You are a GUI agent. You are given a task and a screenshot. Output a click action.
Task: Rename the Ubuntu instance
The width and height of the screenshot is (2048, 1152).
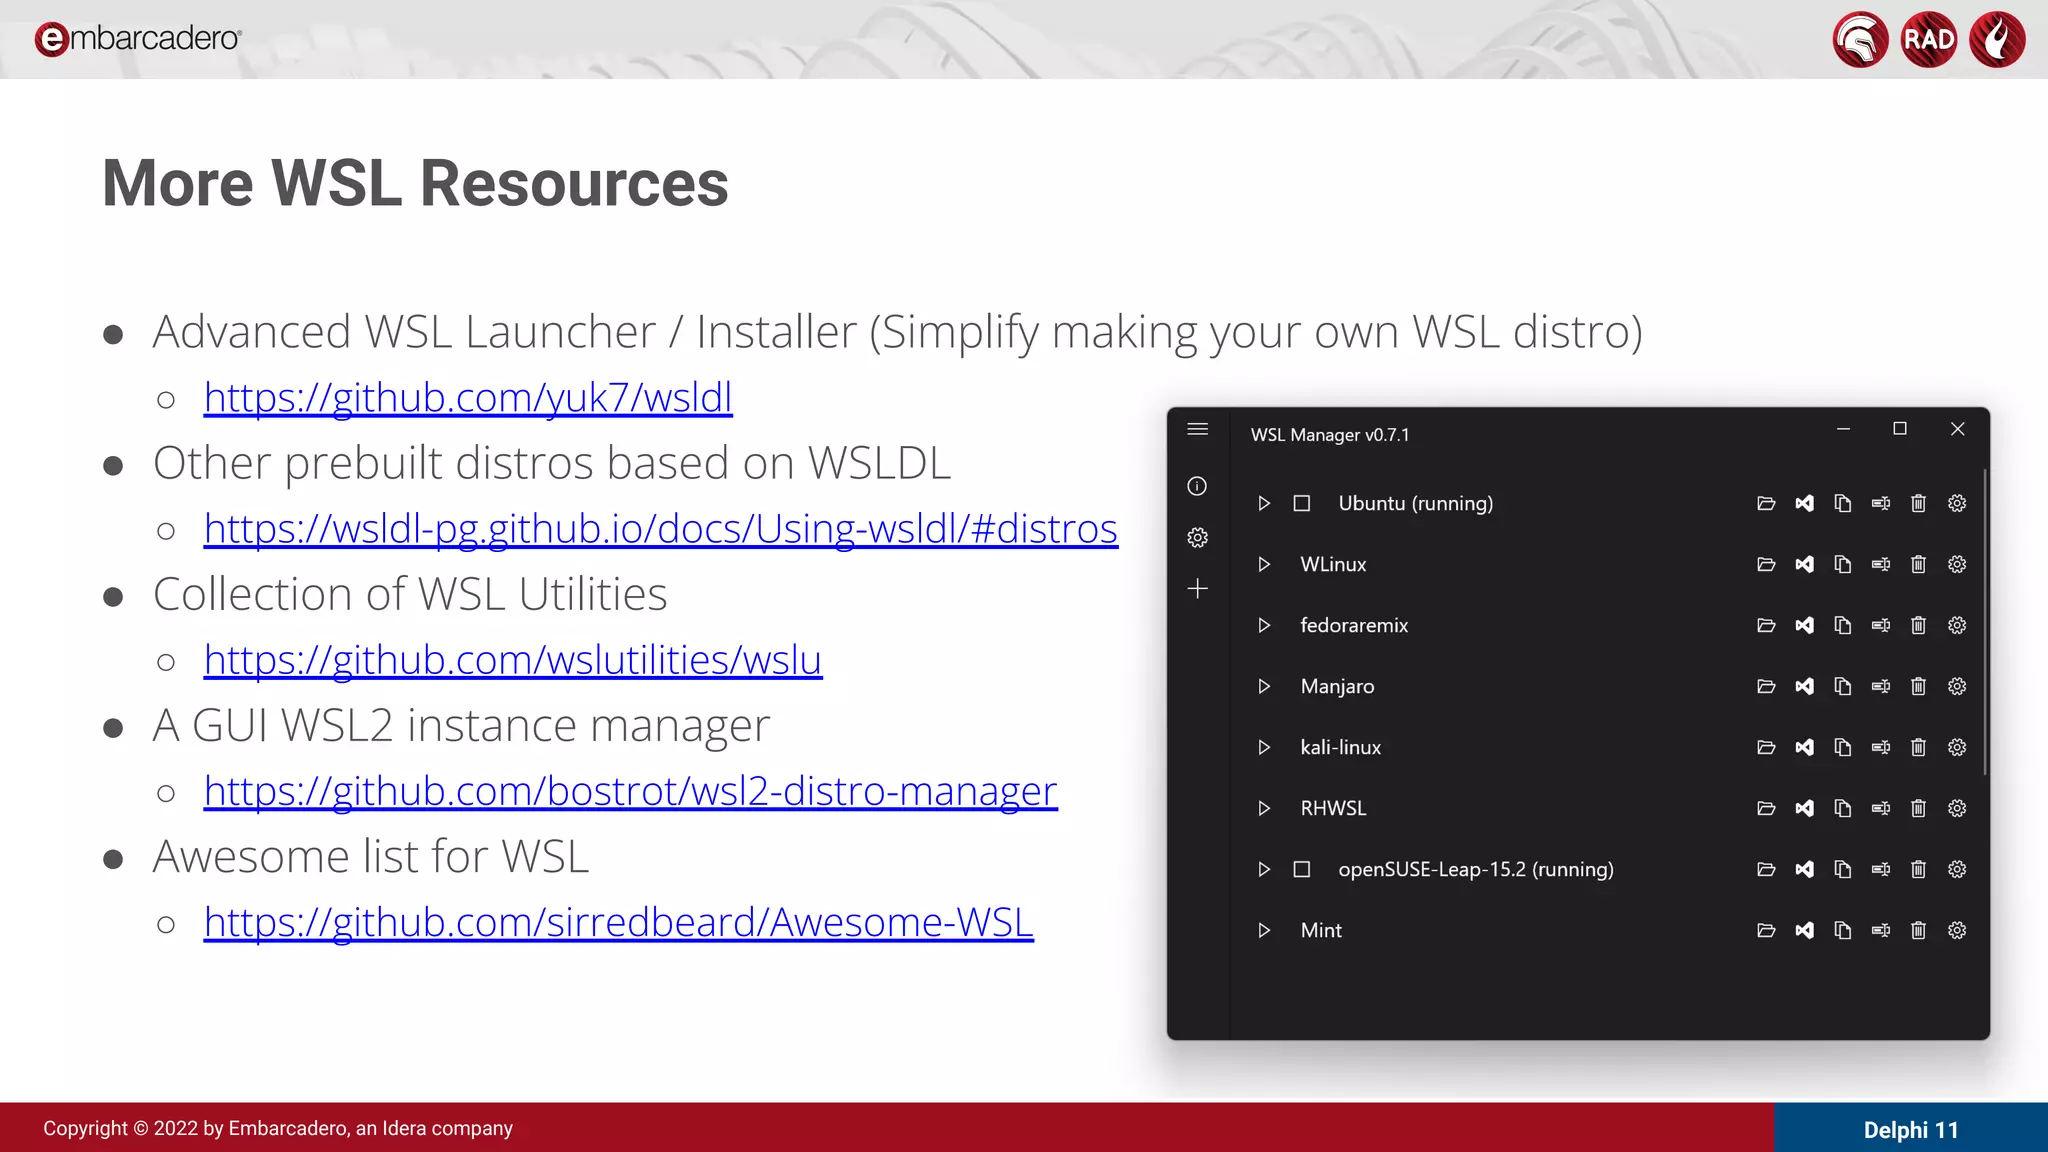click(x=1881, y=503)
